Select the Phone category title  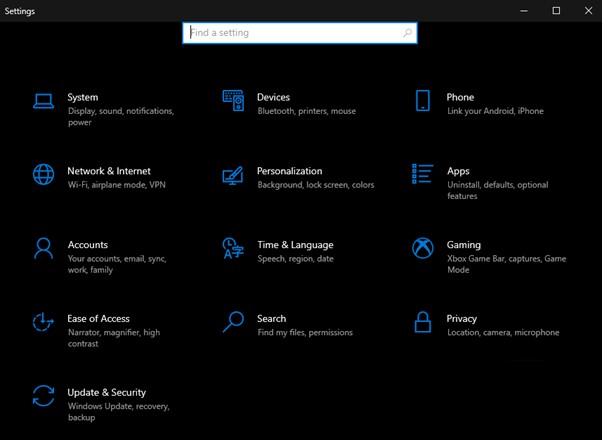point(460,97)
